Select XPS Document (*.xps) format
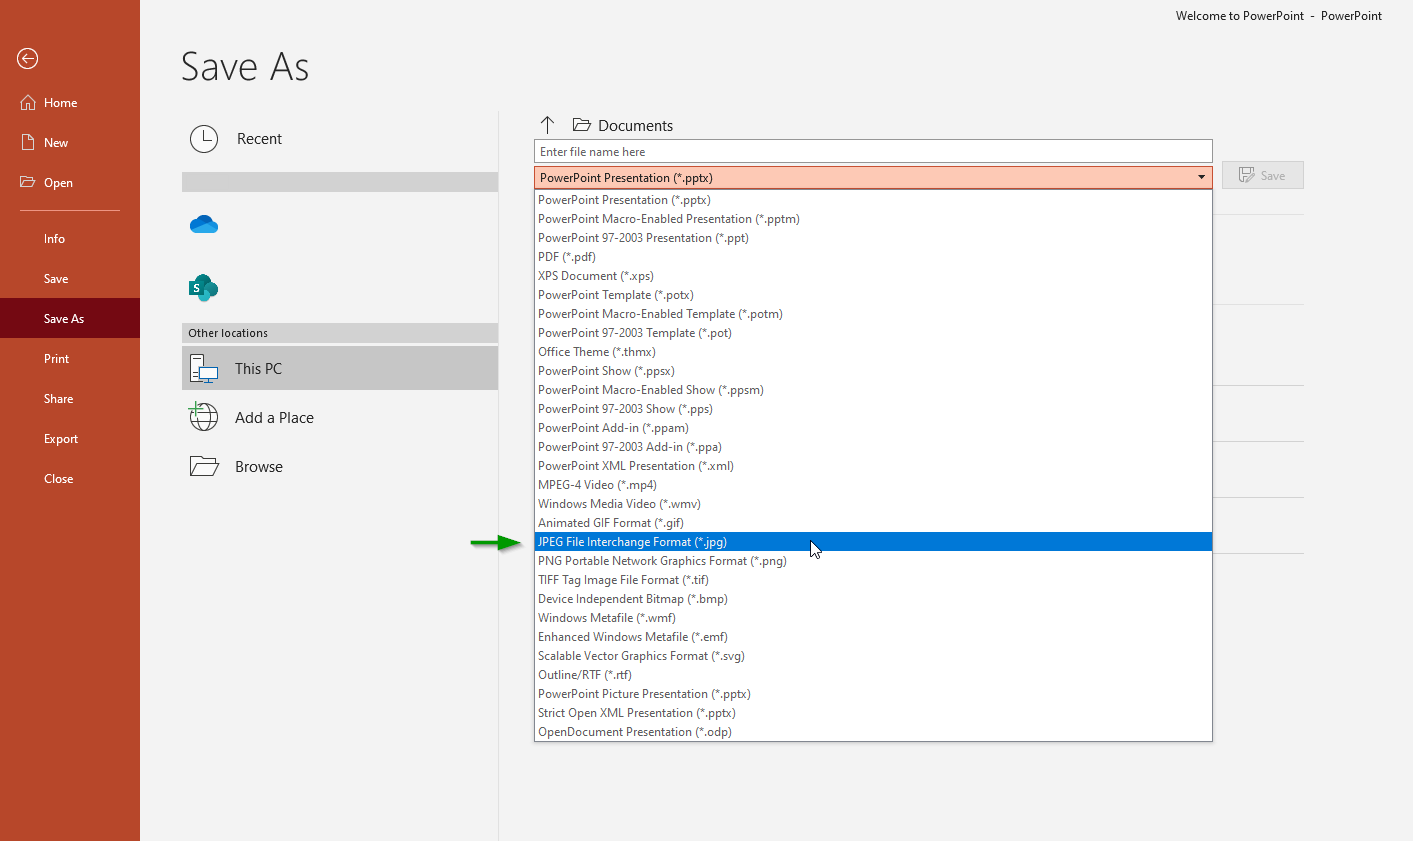The width and height of the screenshot is (1413, 841). click(873, 276)
